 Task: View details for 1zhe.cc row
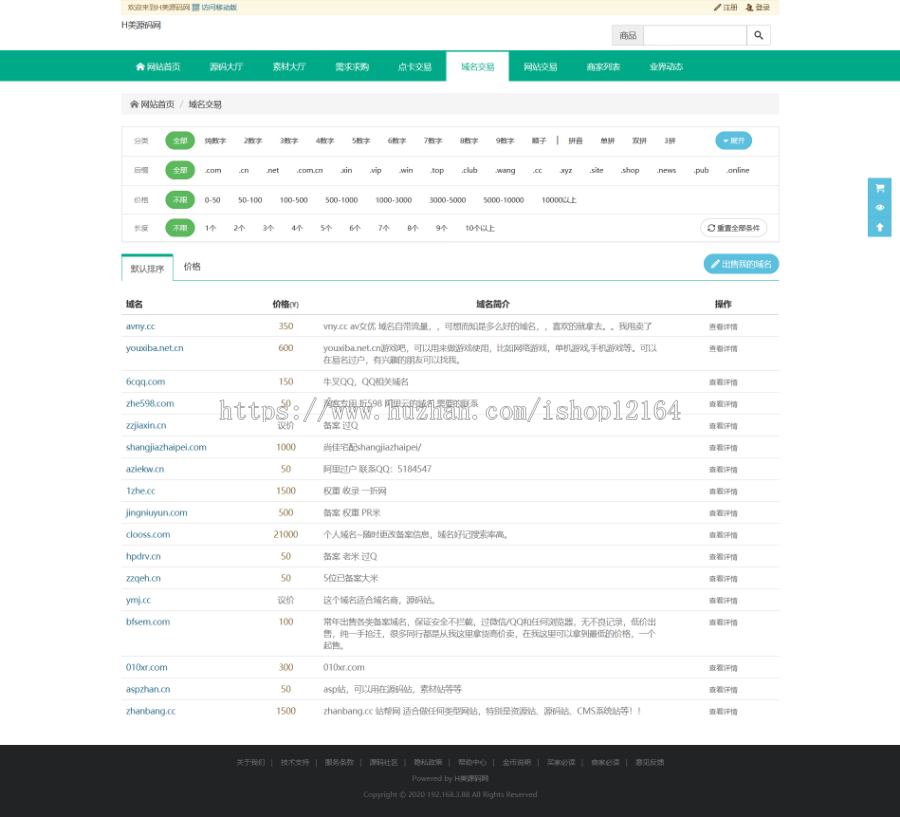click(723, 491)
